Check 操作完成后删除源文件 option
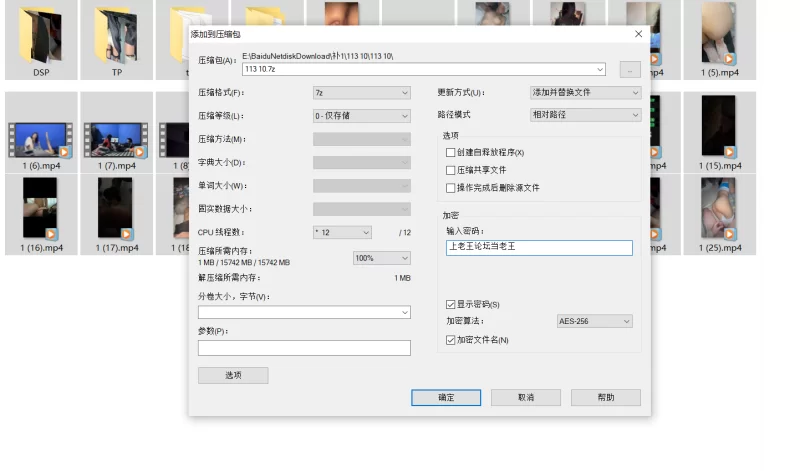800x471 pixels. [x=451, y=188]
